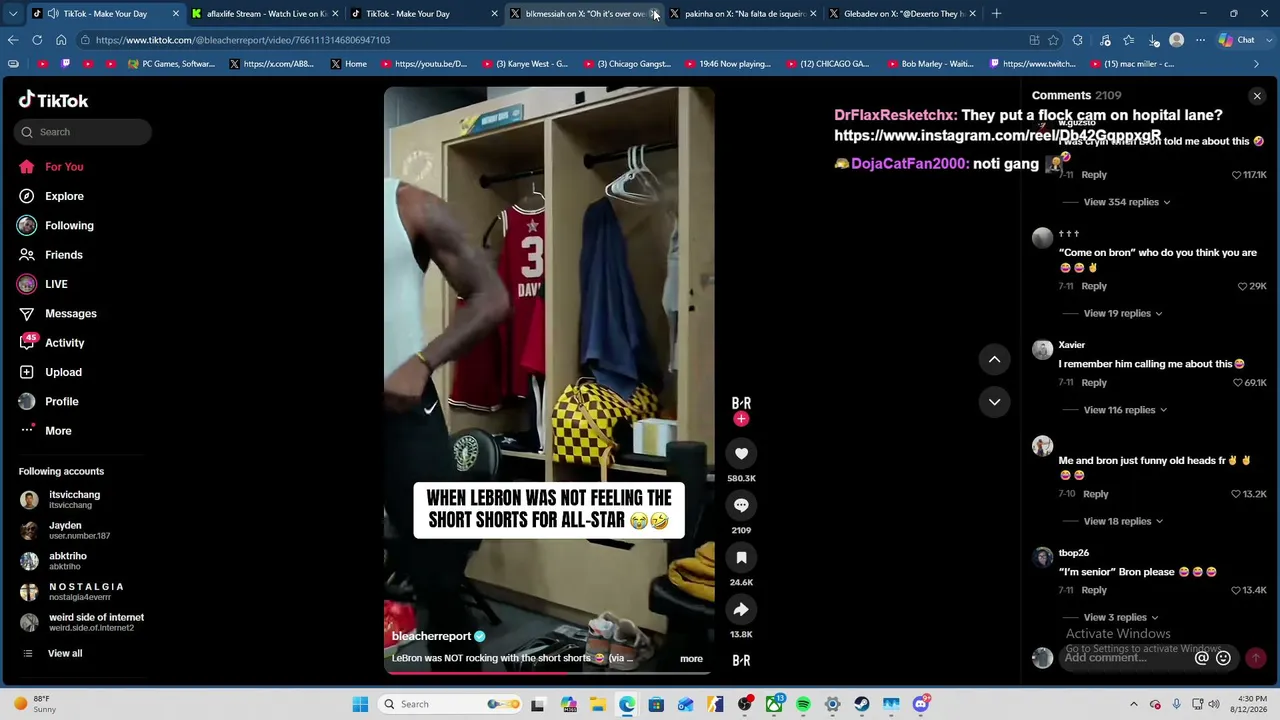The height and width of the screenshot is (720, 1280).
Task: Click the Add comment input field
Action: (x=1126, y=658)
